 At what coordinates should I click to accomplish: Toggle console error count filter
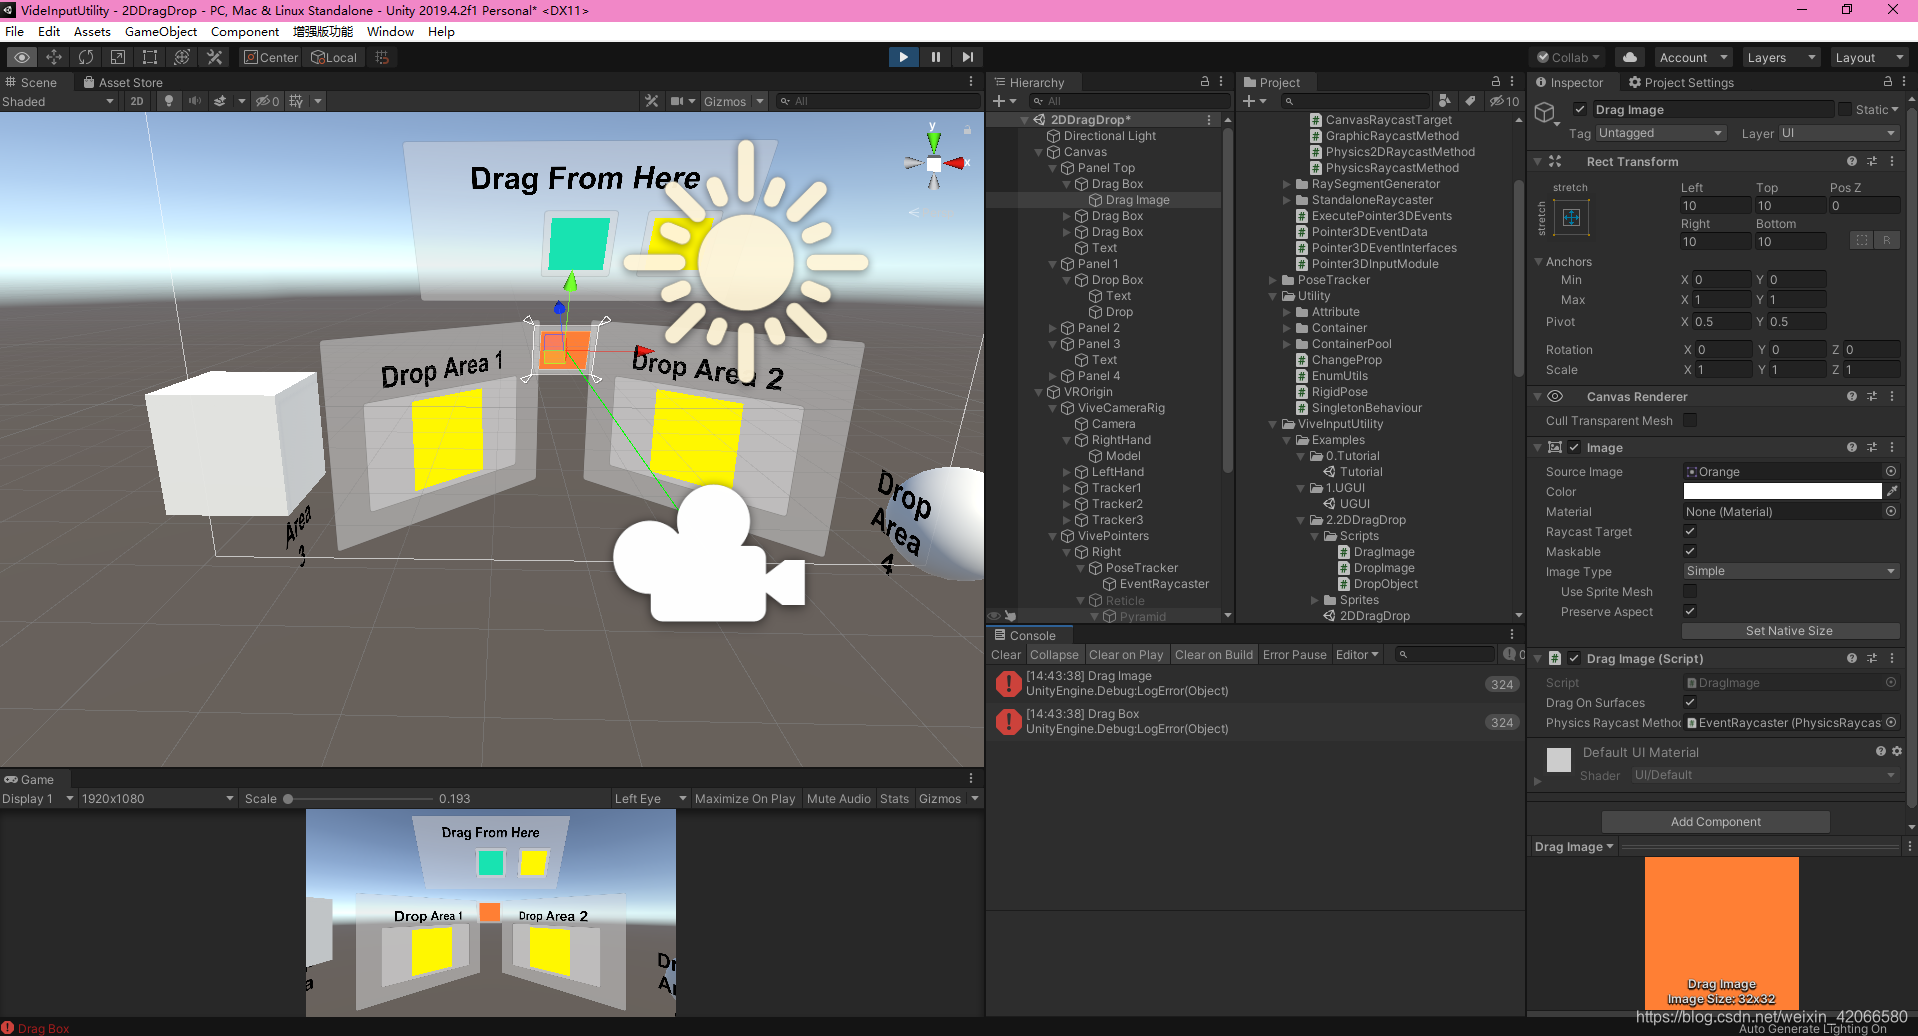tap(1513, 654)
